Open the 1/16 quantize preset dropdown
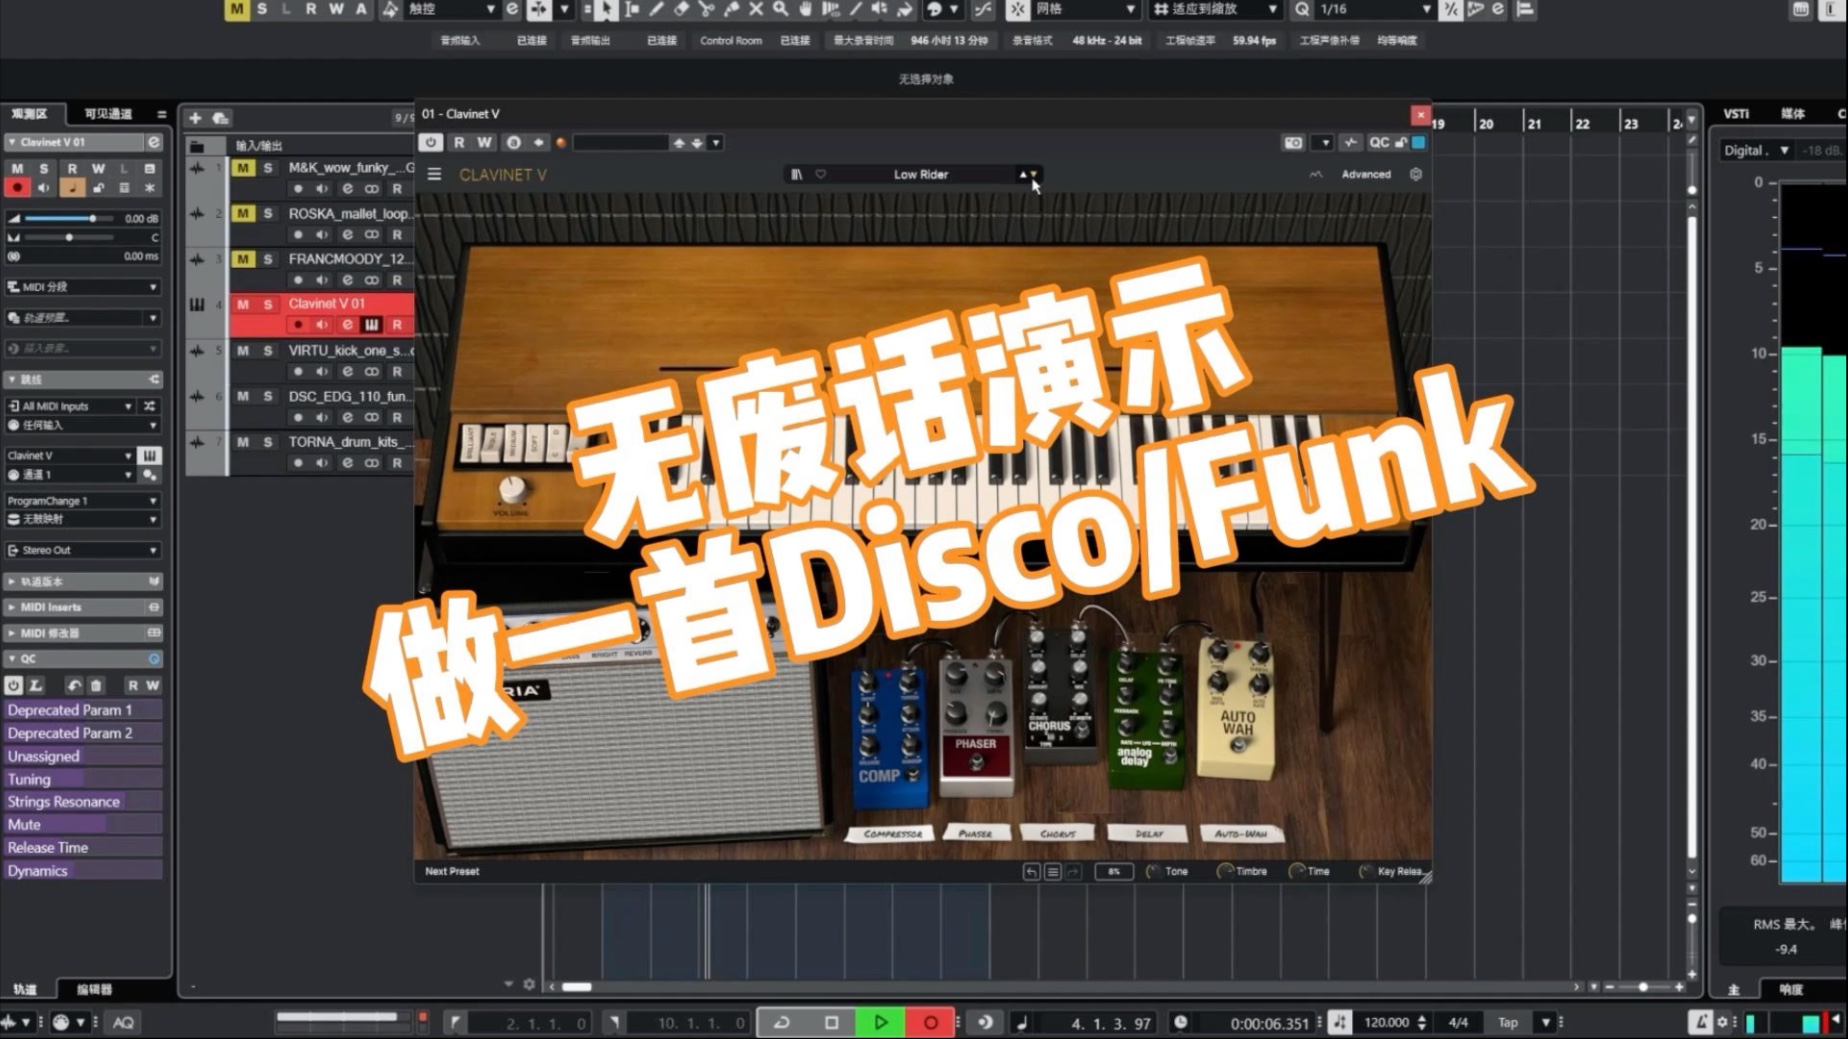 coord(1375,9)
